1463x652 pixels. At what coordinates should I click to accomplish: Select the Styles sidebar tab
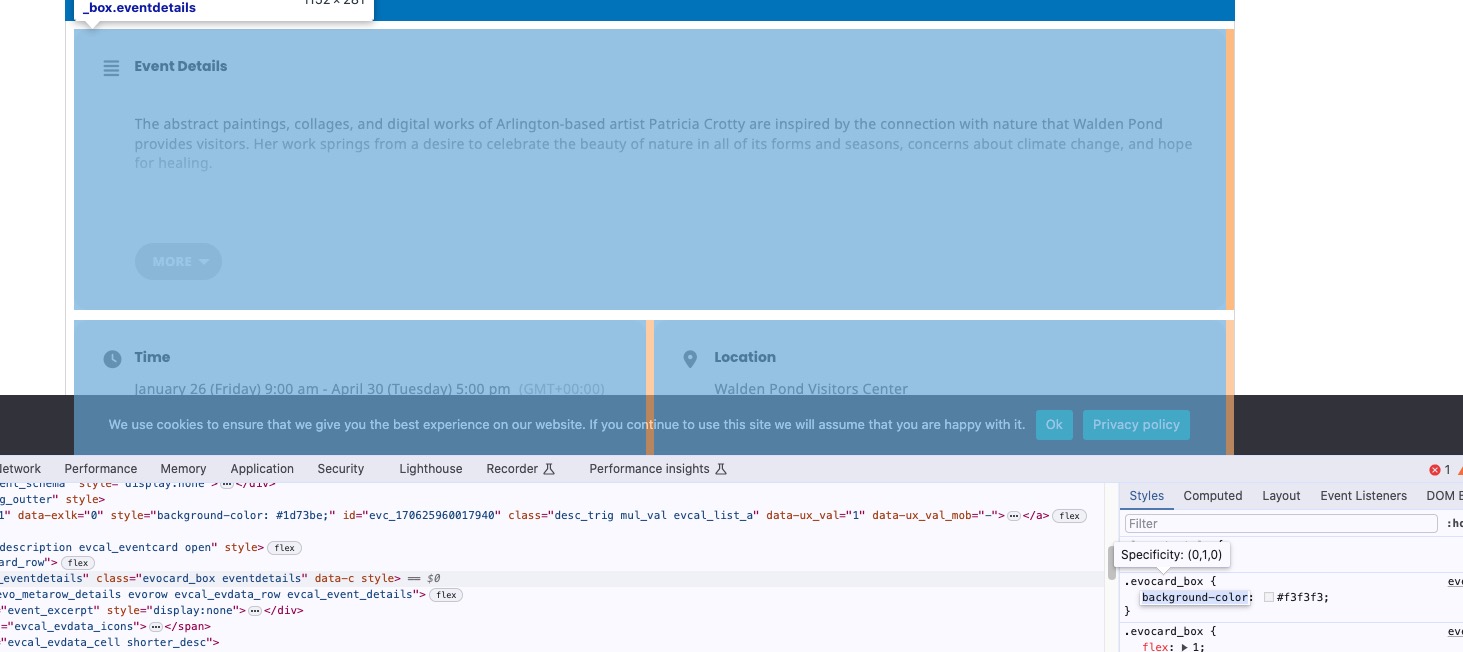coord(1147,496)
